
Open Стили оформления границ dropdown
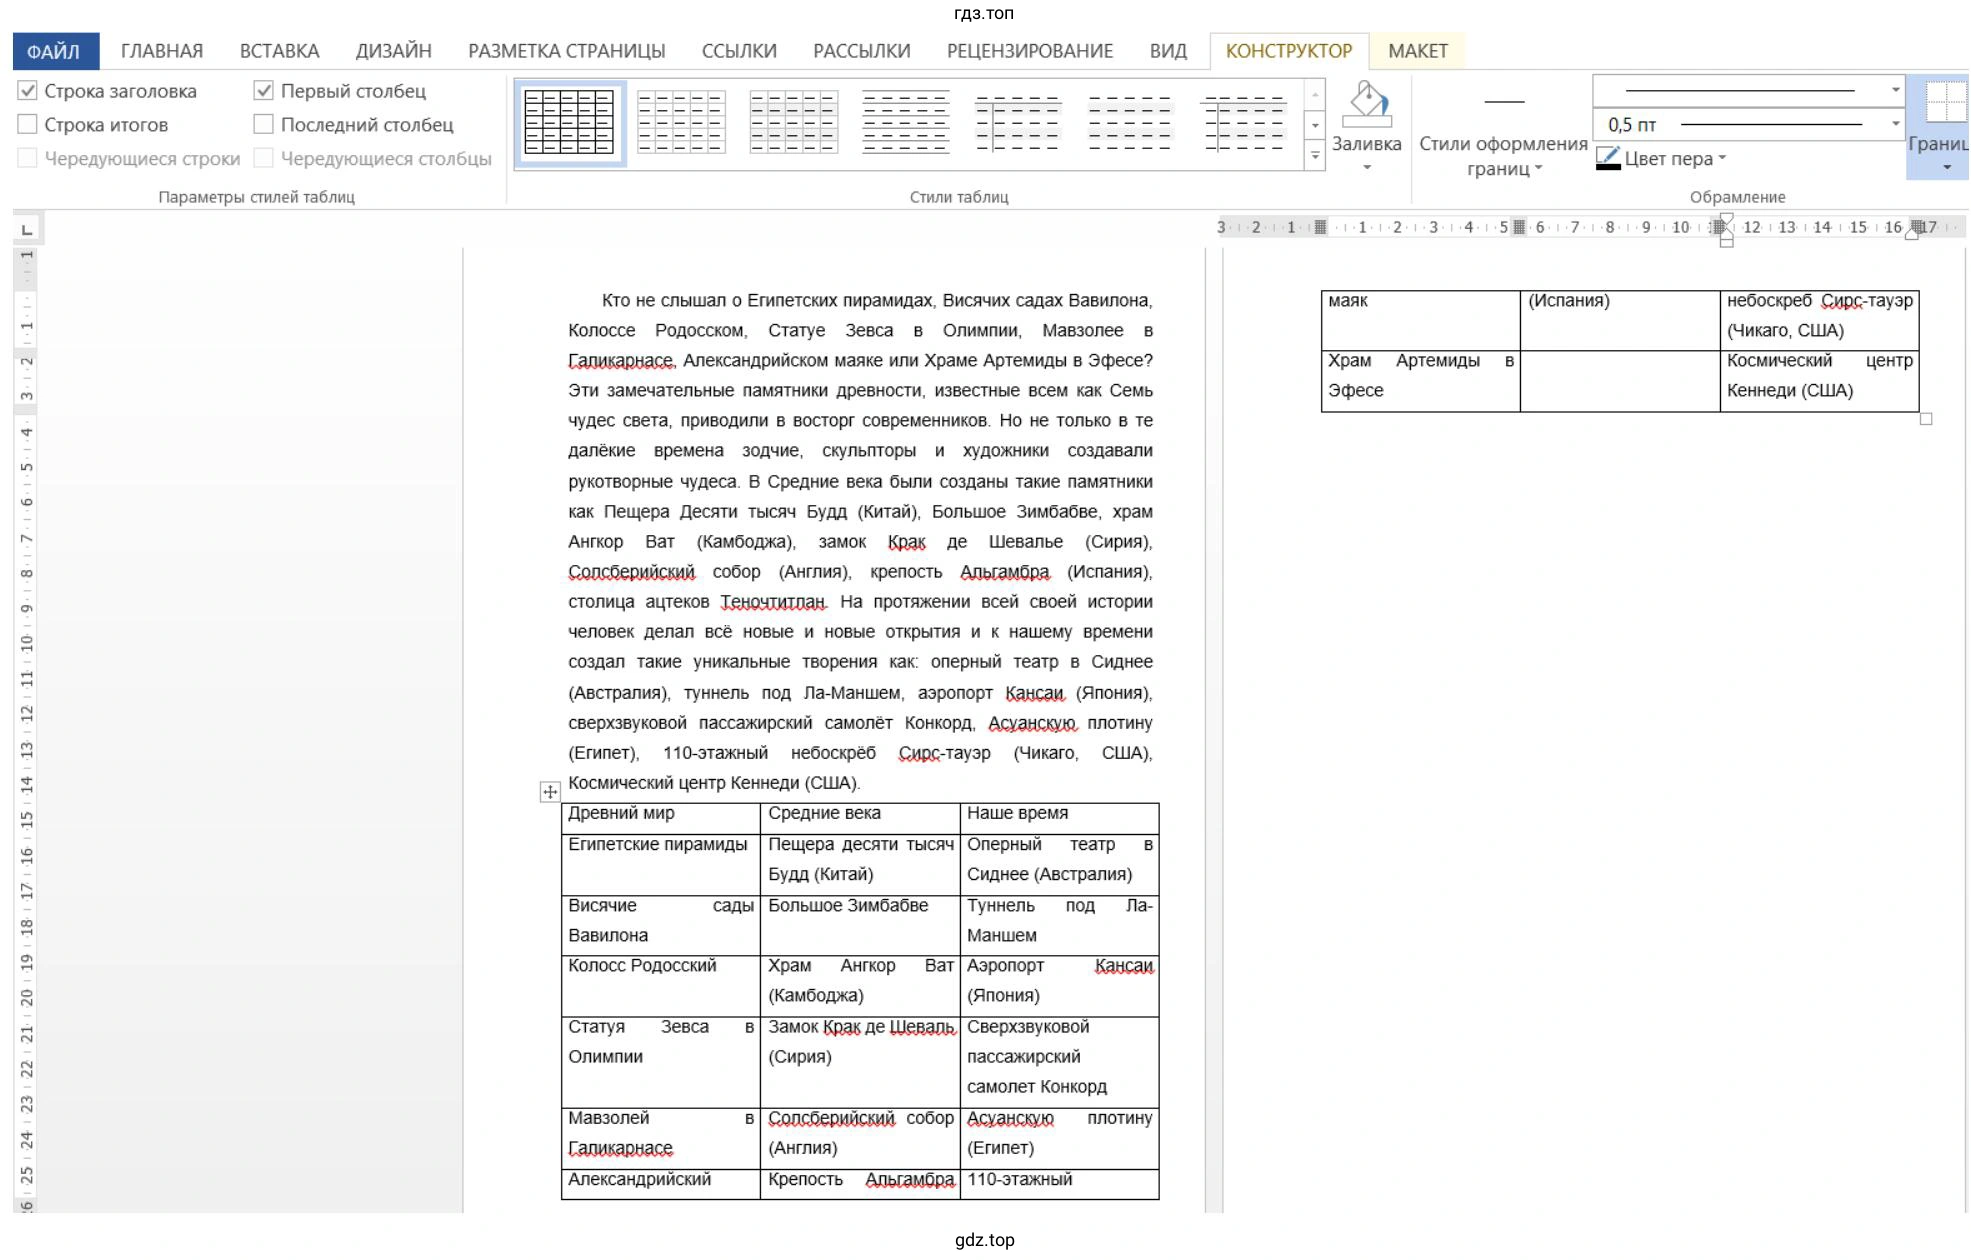[x=1503, y=157]
